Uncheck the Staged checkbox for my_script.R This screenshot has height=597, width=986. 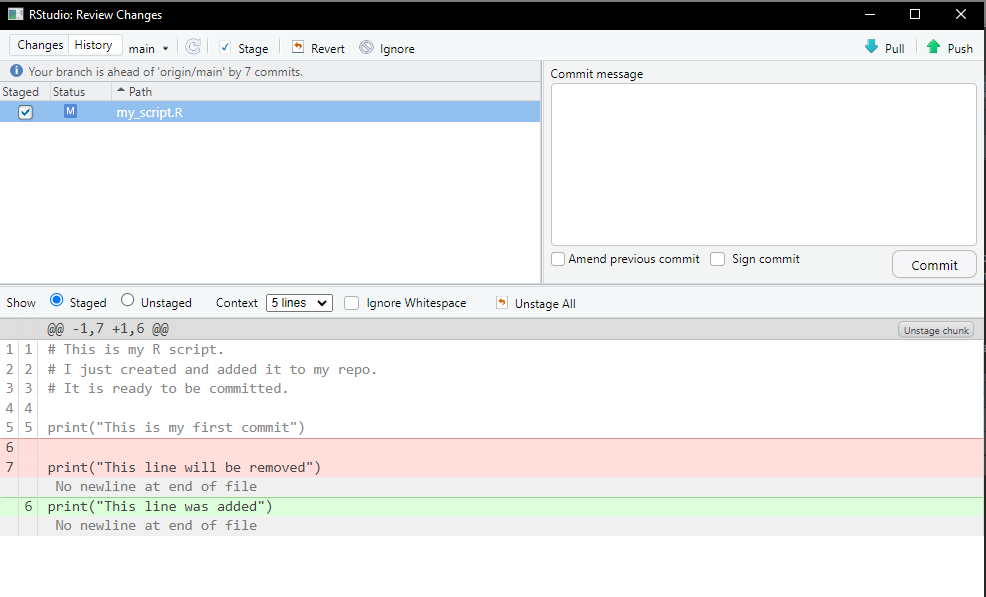[x=26, y=112]
